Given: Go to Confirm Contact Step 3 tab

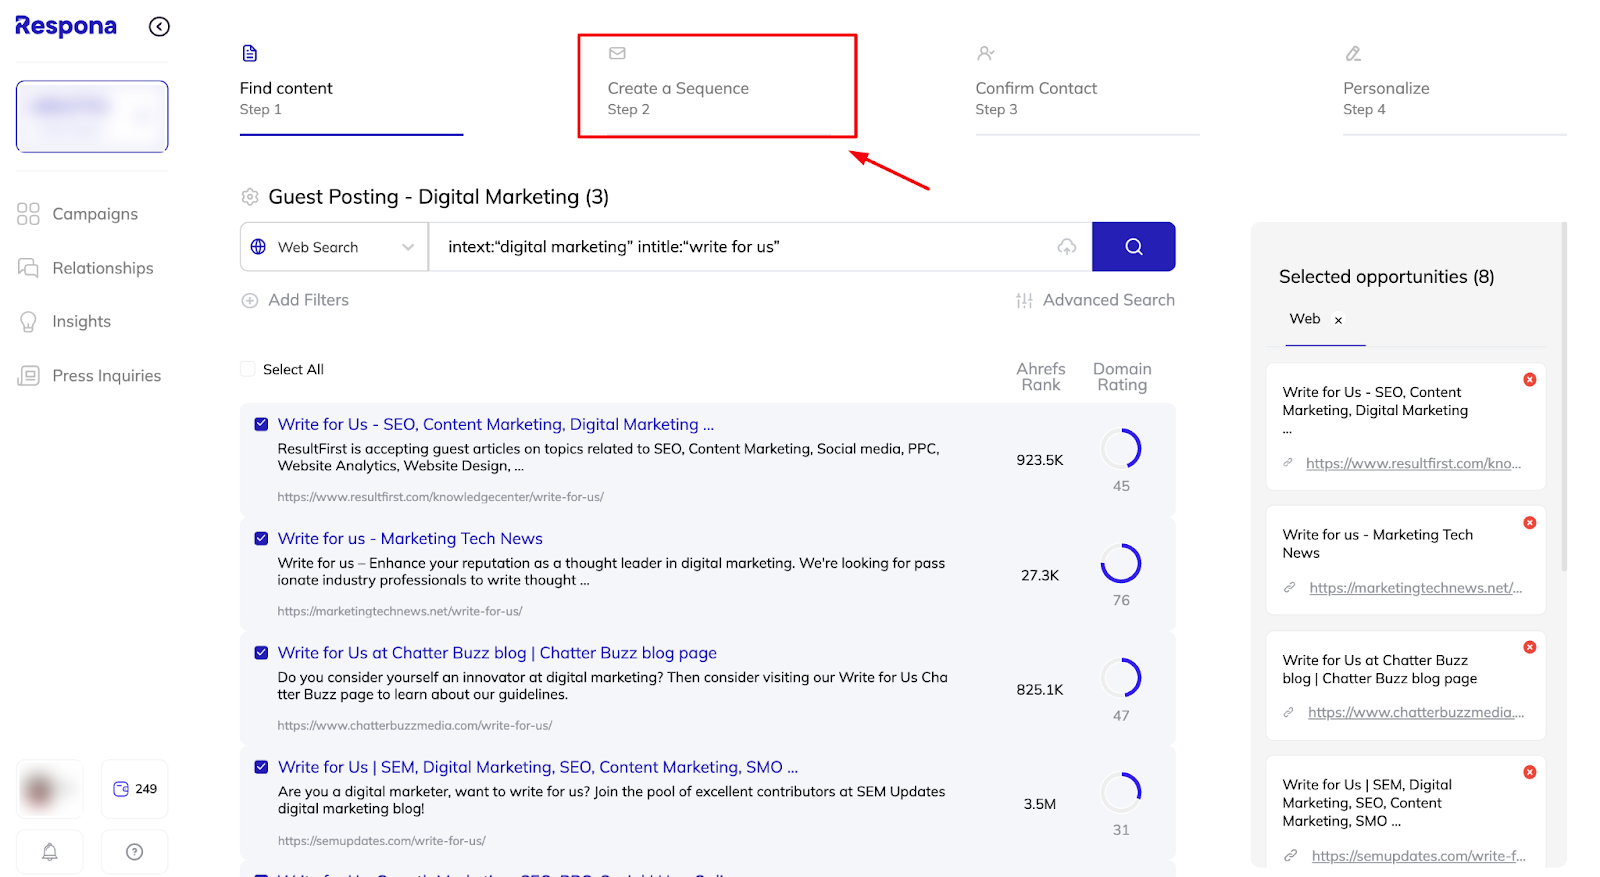Looking at the screenshot, I should [1087, 88].
